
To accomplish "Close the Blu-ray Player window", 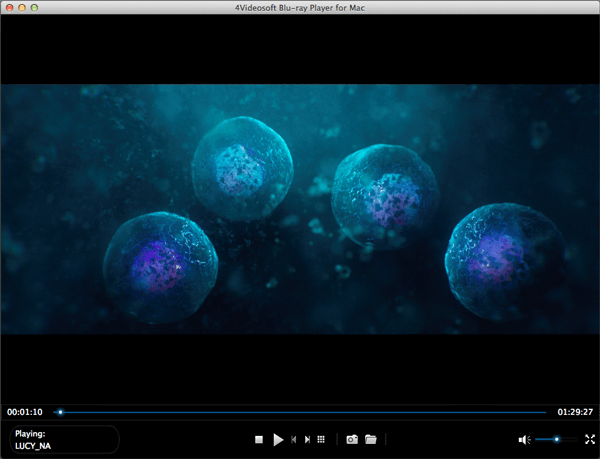I will (8, 7).
